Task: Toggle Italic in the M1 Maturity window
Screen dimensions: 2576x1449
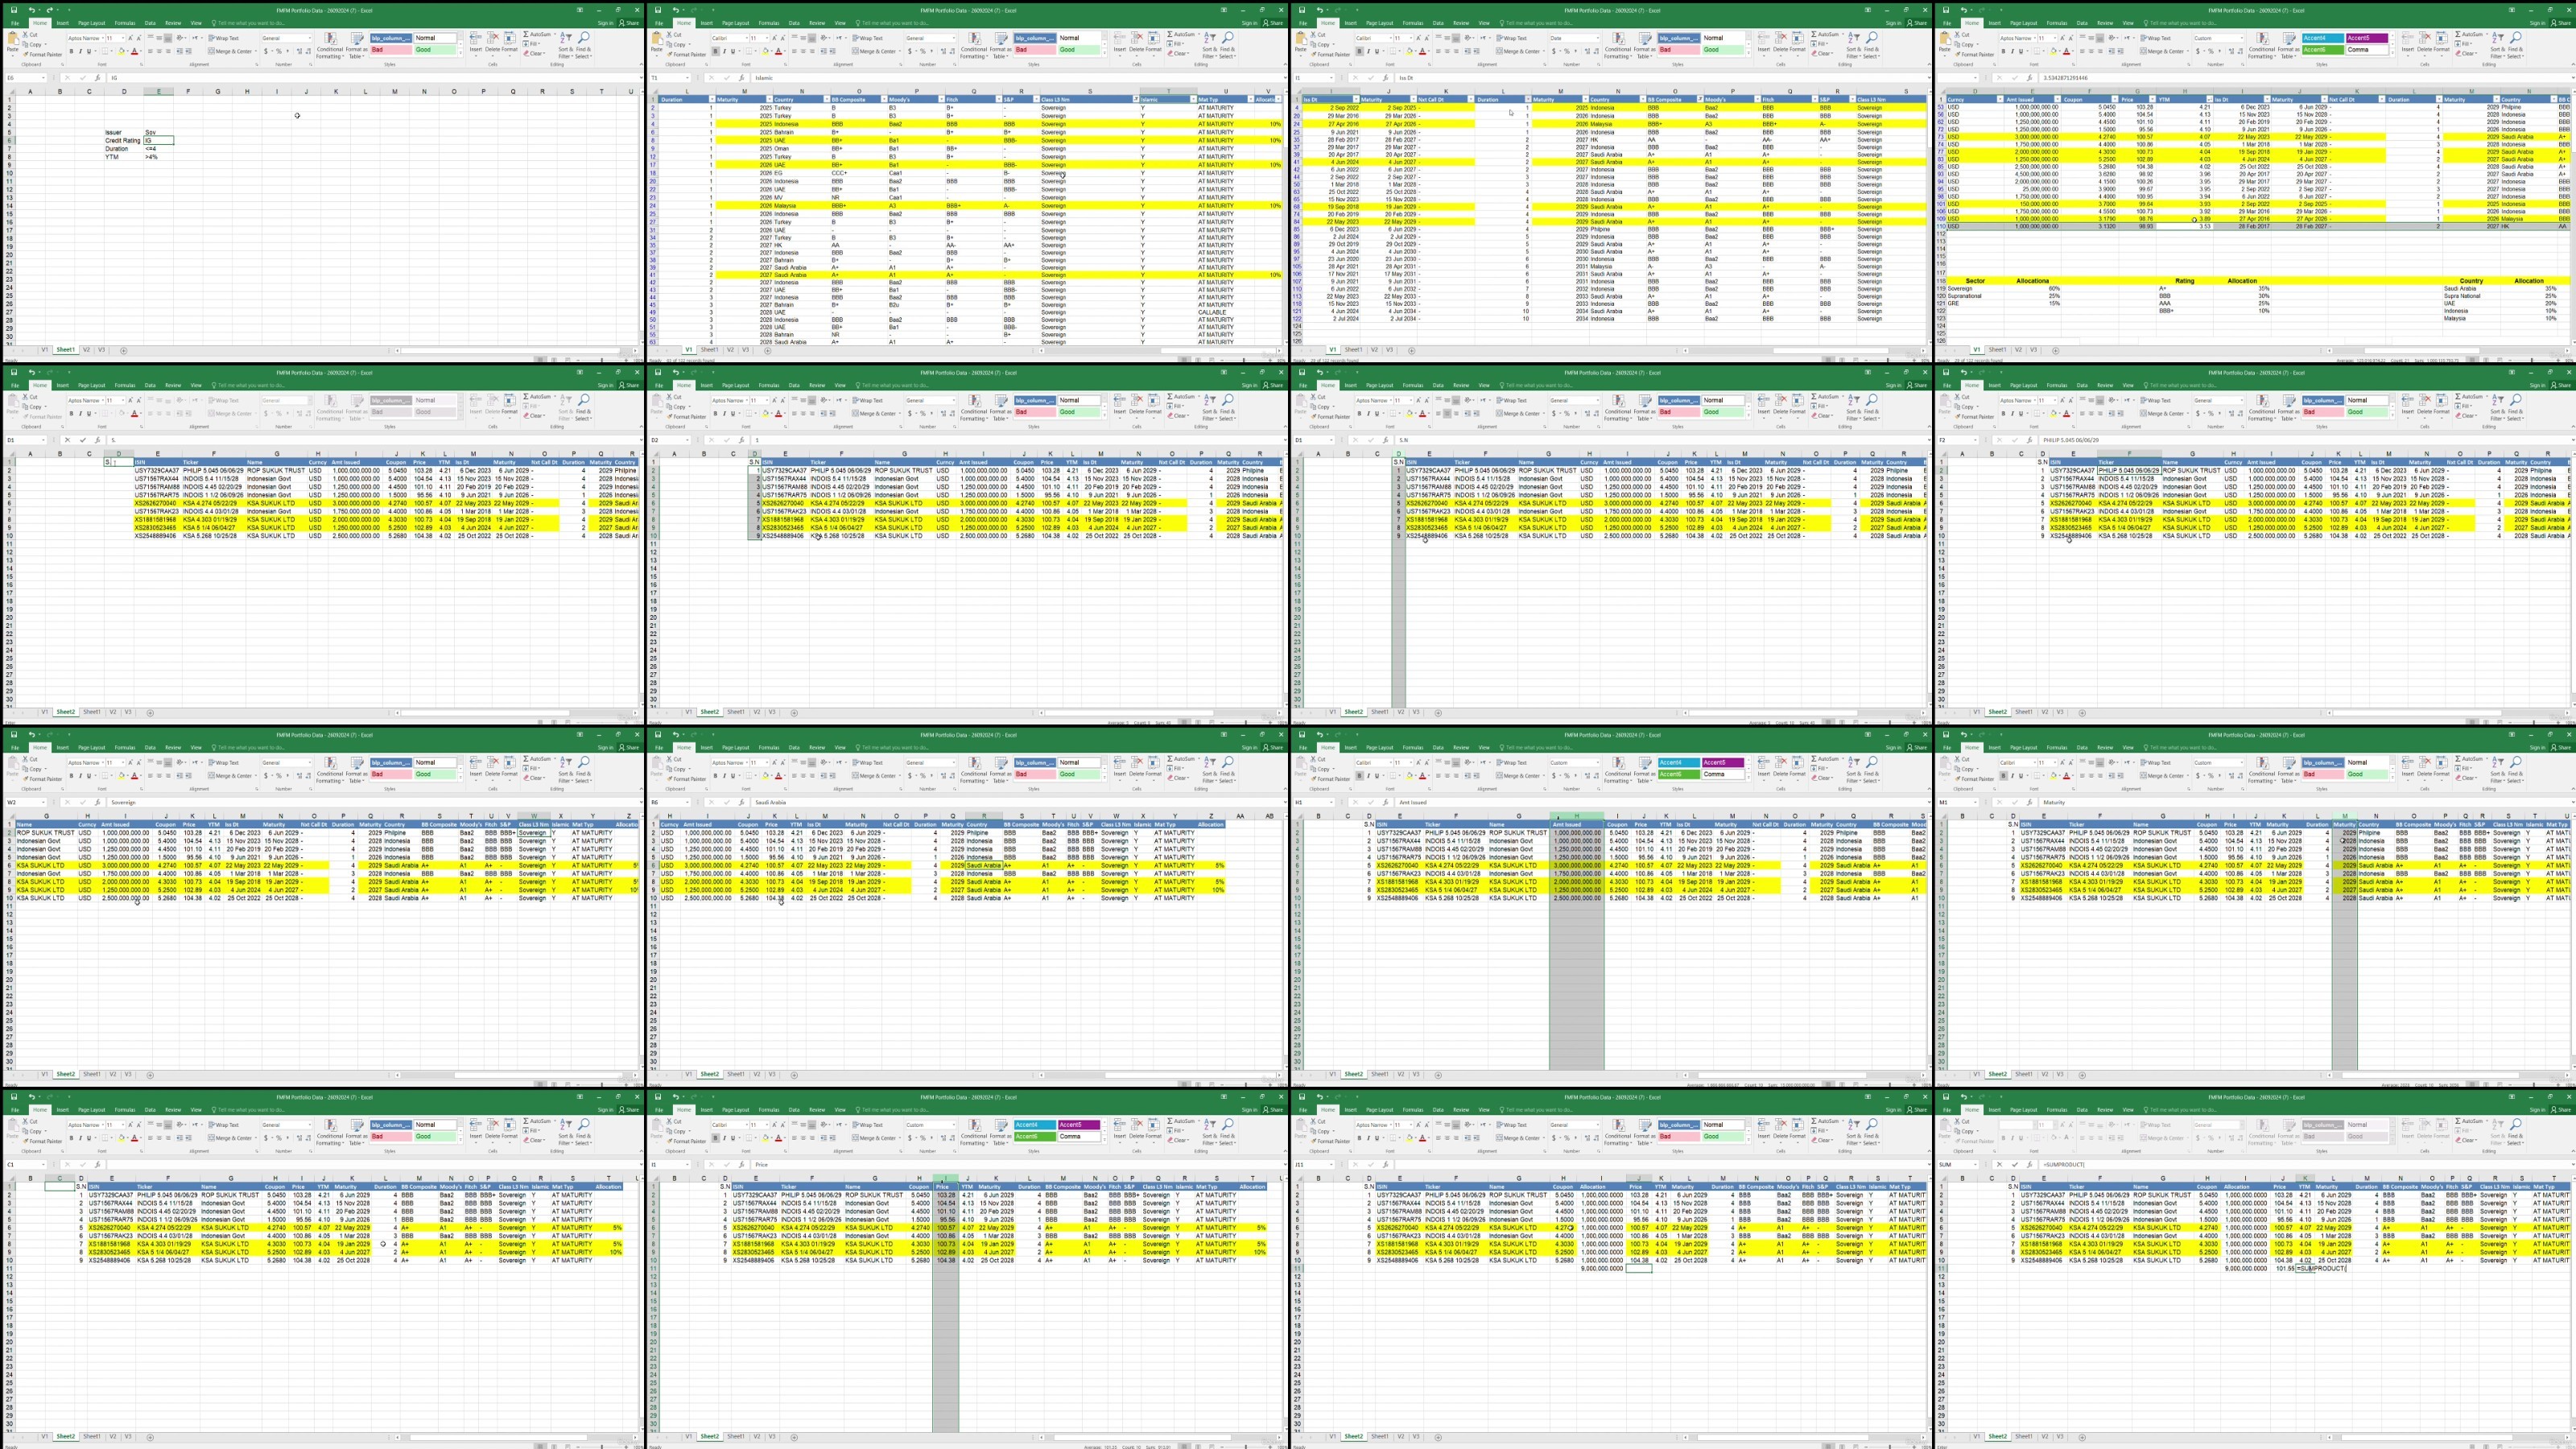Action: point(2012,776)
